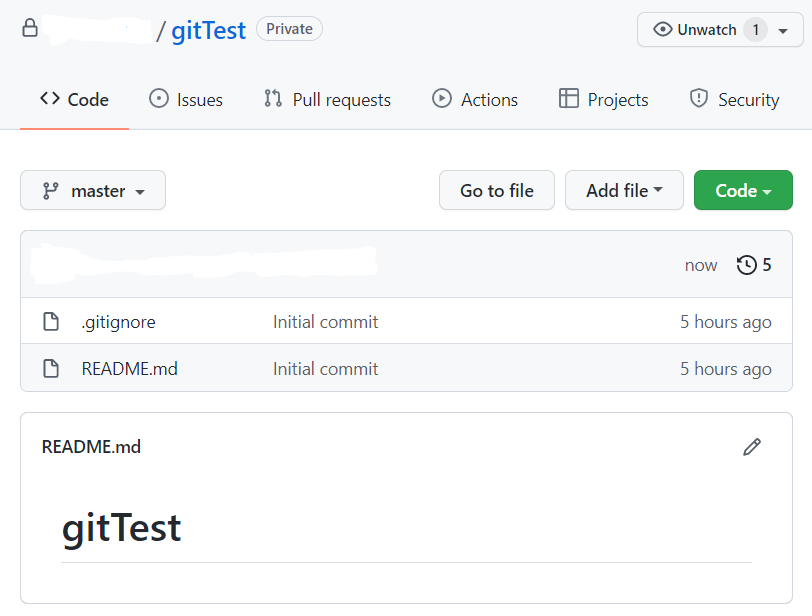Image resolution: width=812 pixels, height=616 pixels.
Task: Expand the Add file dropdown
Action: point(624,191)
